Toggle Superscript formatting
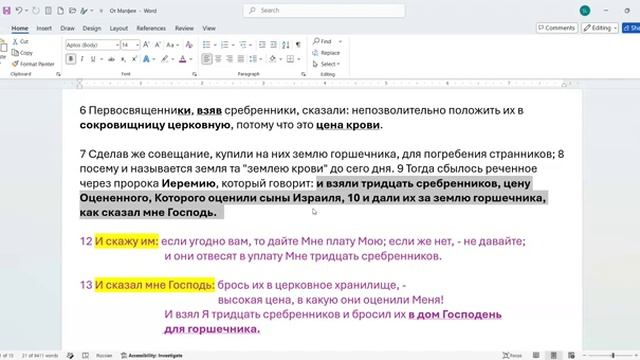The height and width of the screenshot is (360, 640). click(x=134, y=59)
